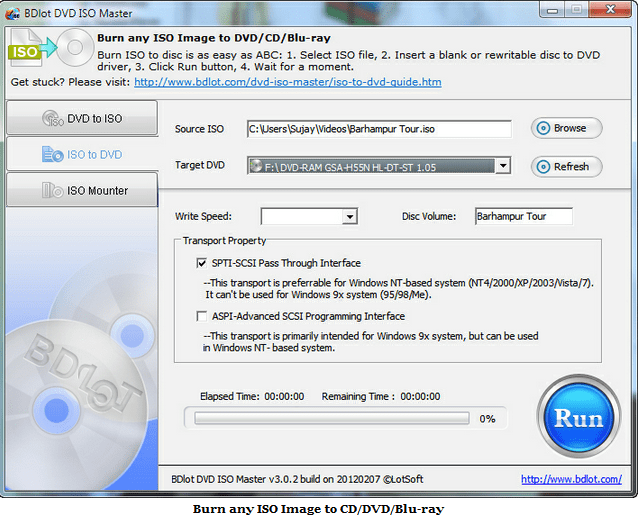640x520 pixels.
Task: Click the disc icon in the DVD to ISO tab
Action: tap(53, 118)
